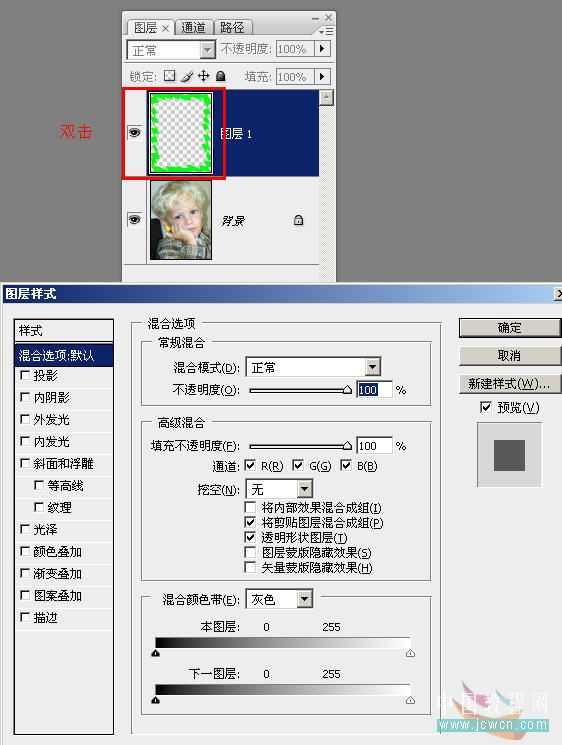Click the 背景 layer name
This screenshot has height=745, width=562.
233,220
